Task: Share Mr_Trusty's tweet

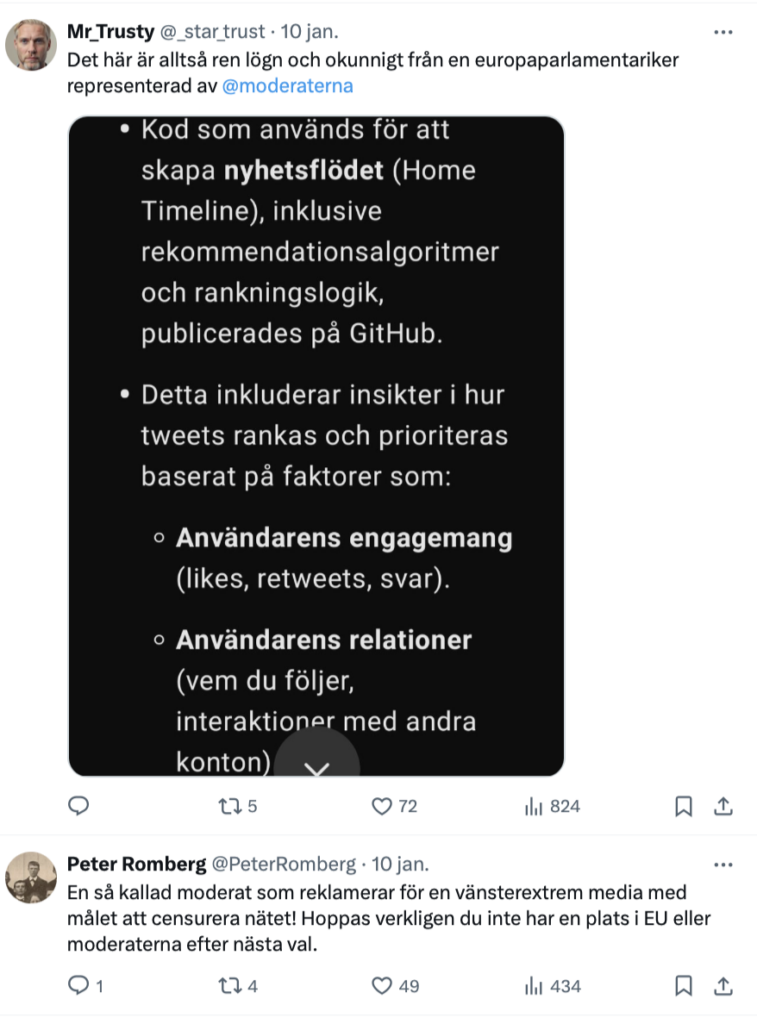Action: coord(726,806)
